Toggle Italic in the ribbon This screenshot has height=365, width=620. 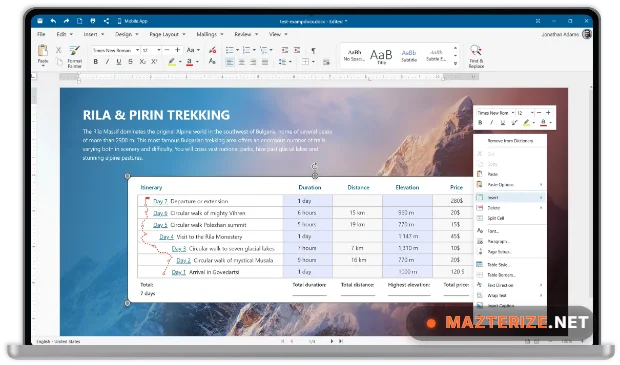click(107, 62)
